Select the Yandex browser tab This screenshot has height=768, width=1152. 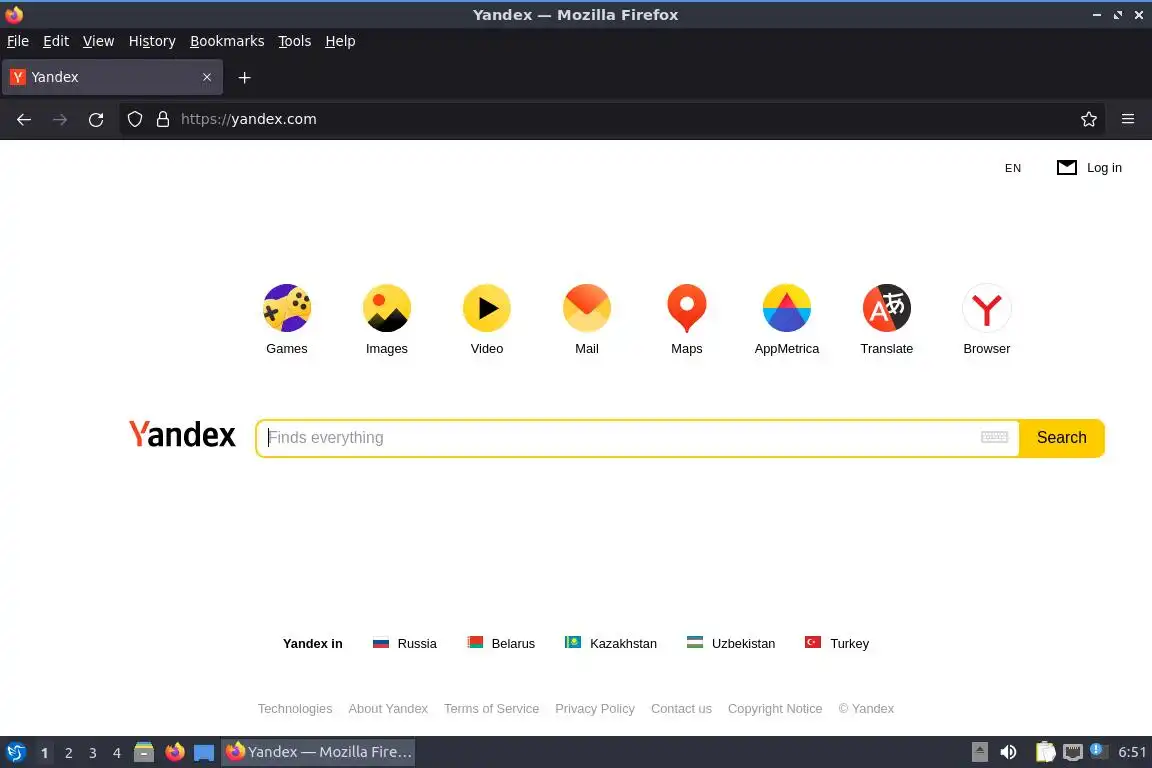pyautogui.click(x=112, y=77)
